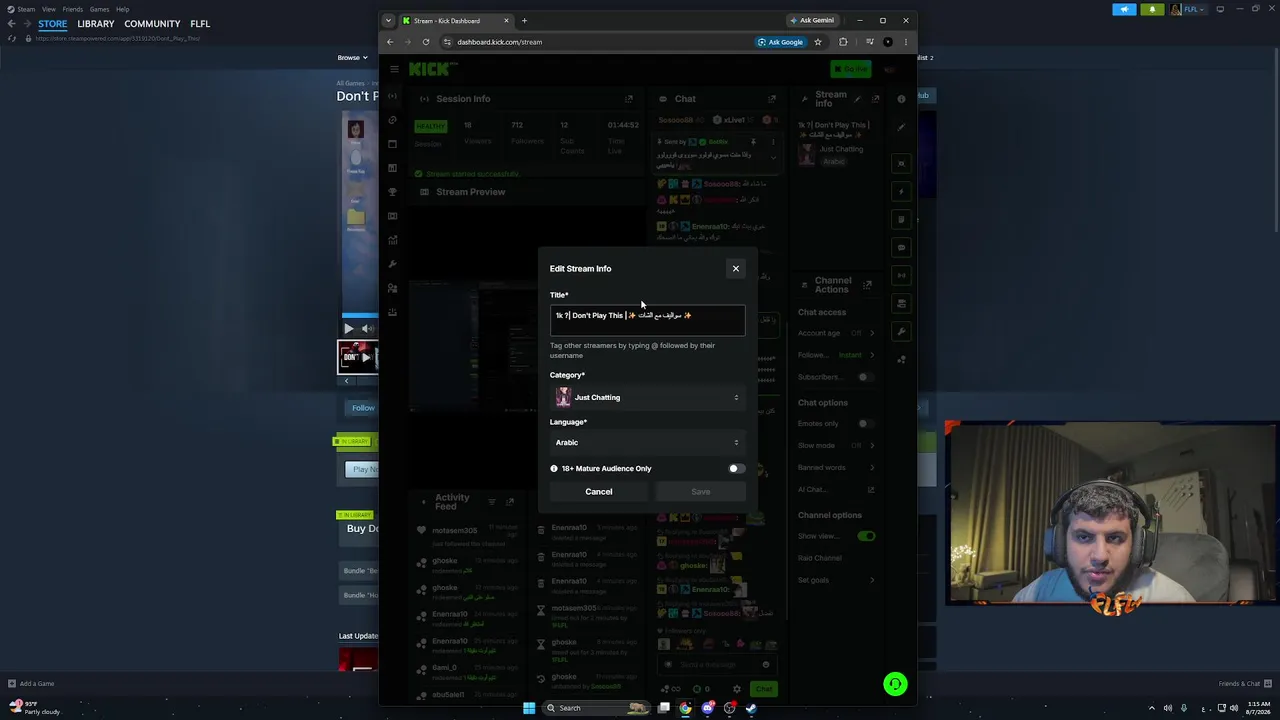Pop out the Chat panel
The width and height of the screenshot is (1280, 720).
pyautogui.click(x=772, y=99)
